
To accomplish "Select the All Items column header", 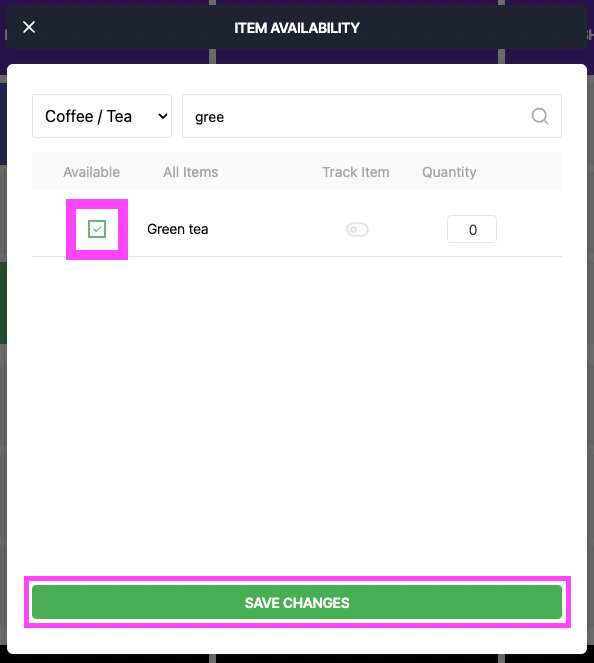I will [191, 172].
